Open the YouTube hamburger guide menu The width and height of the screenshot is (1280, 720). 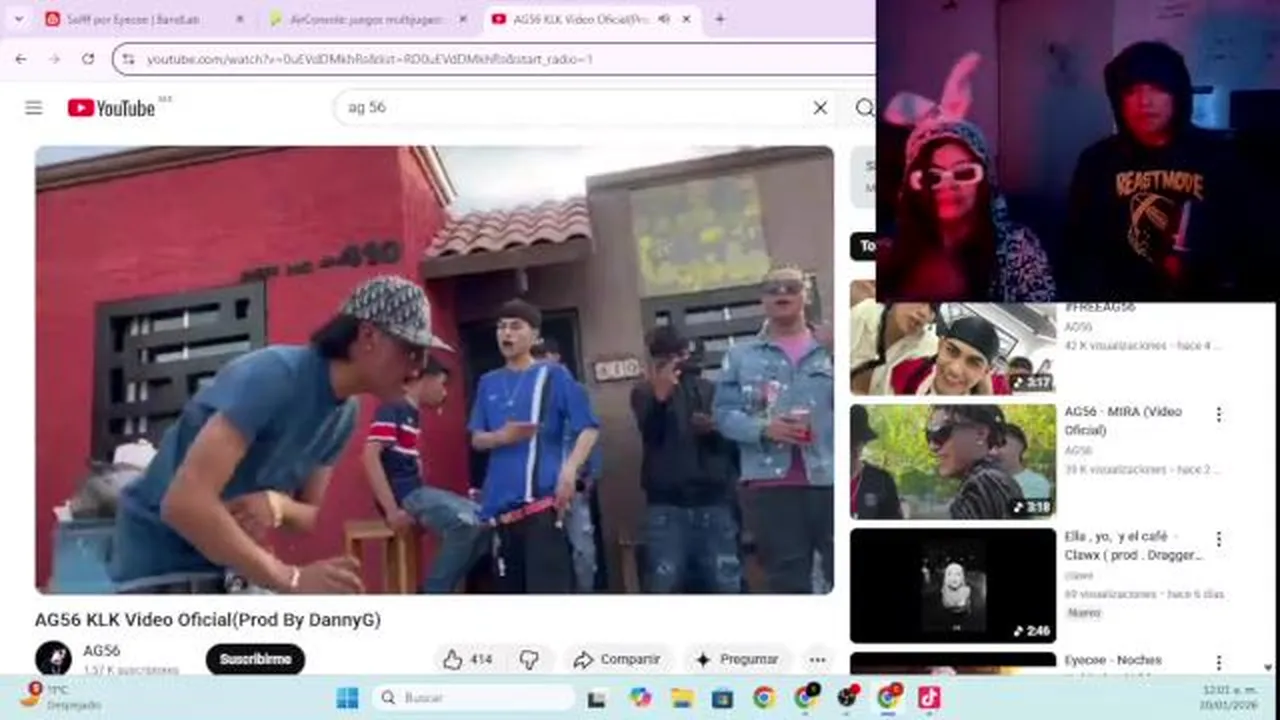[34, 108]
